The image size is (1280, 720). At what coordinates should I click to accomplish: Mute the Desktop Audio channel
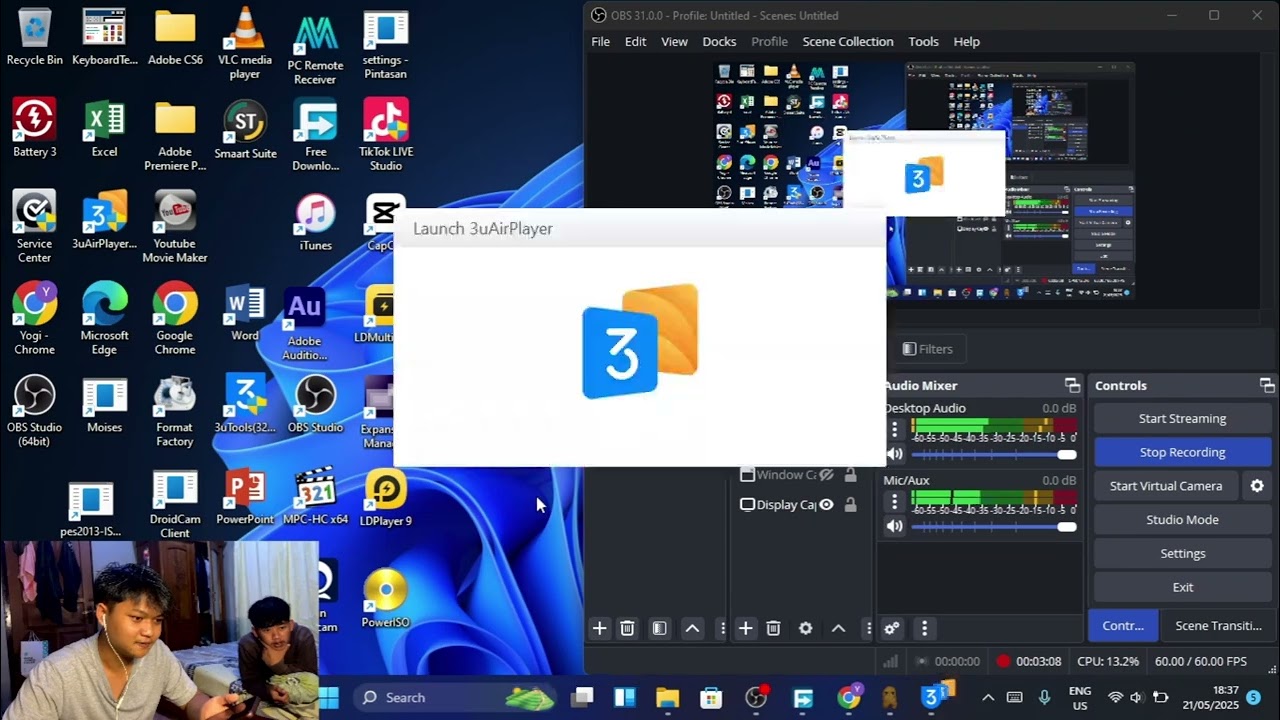coord(895,454)
